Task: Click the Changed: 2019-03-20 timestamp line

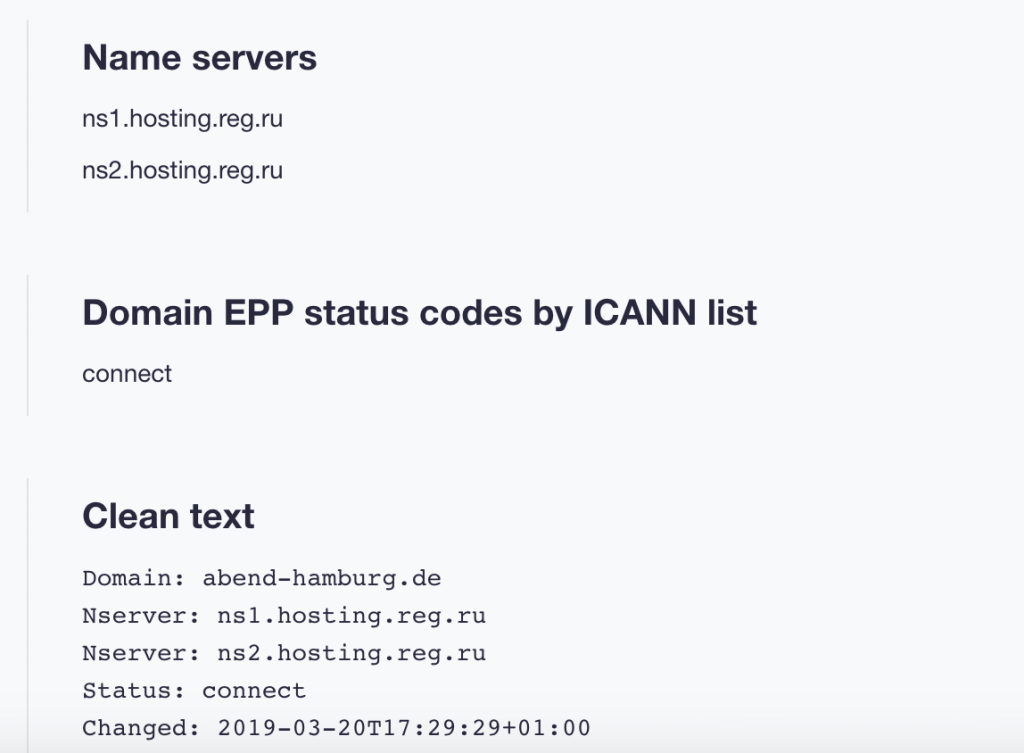Action: 336,728
